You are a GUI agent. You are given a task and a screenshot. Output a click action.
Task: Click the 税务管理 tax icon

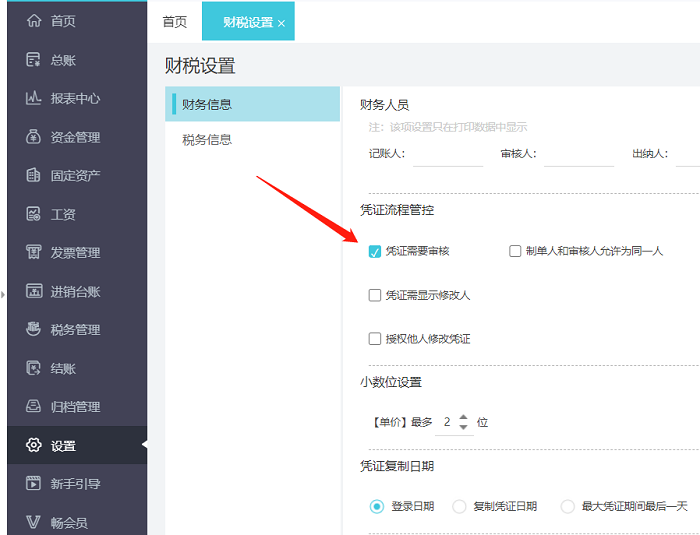coord(33,329)
